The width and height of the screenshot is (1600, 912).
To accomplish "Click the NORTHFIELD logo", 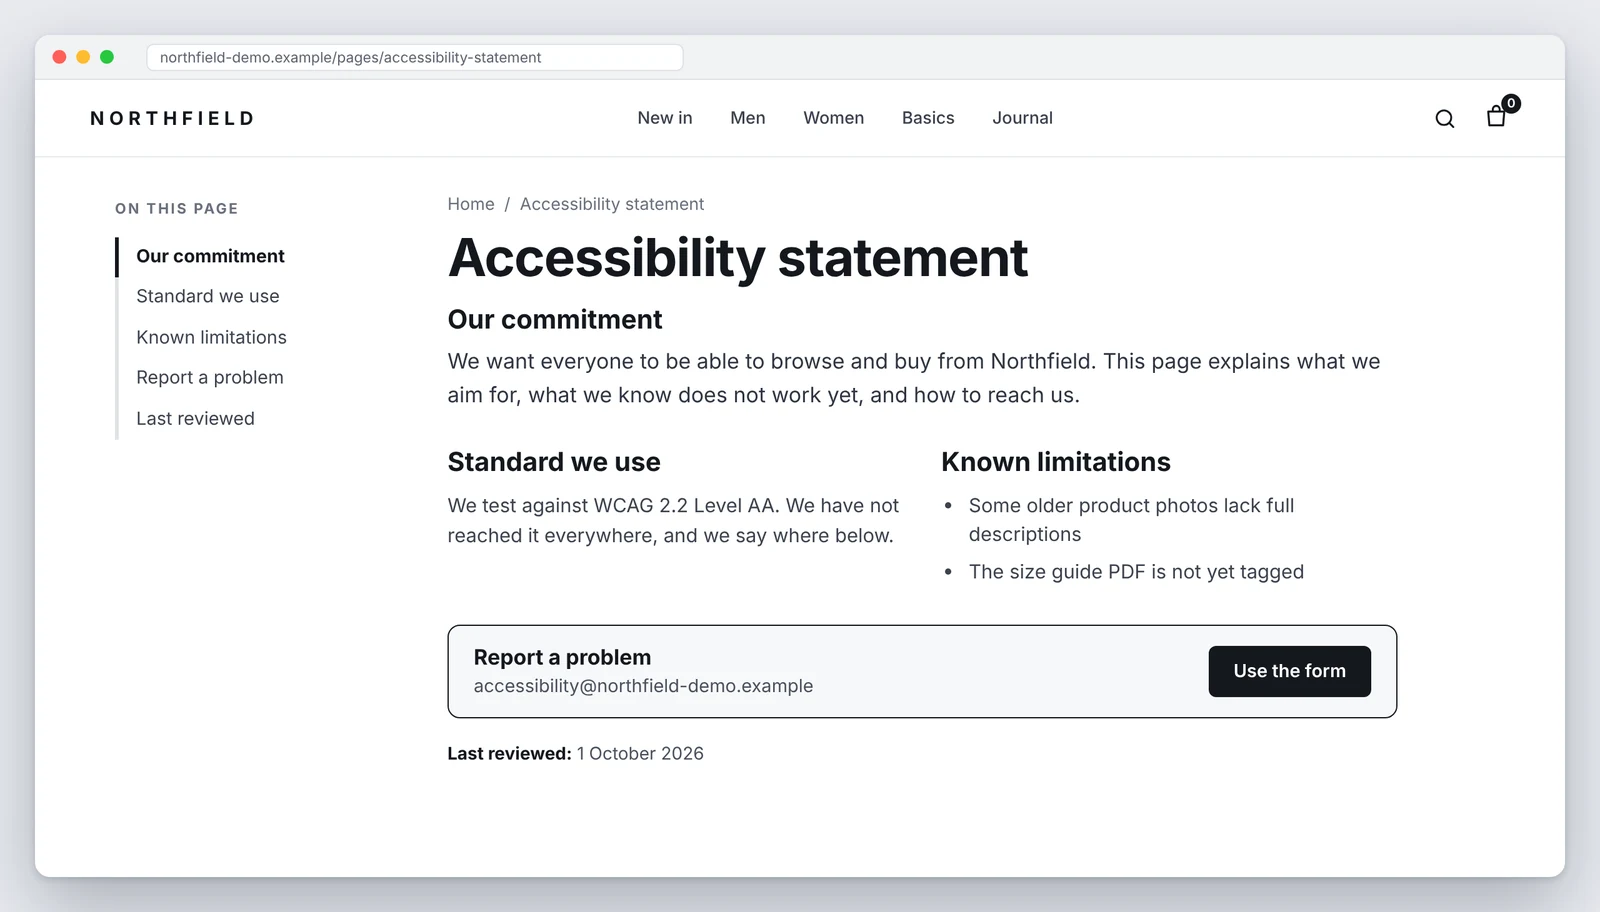I will click(x=172, y=118).
